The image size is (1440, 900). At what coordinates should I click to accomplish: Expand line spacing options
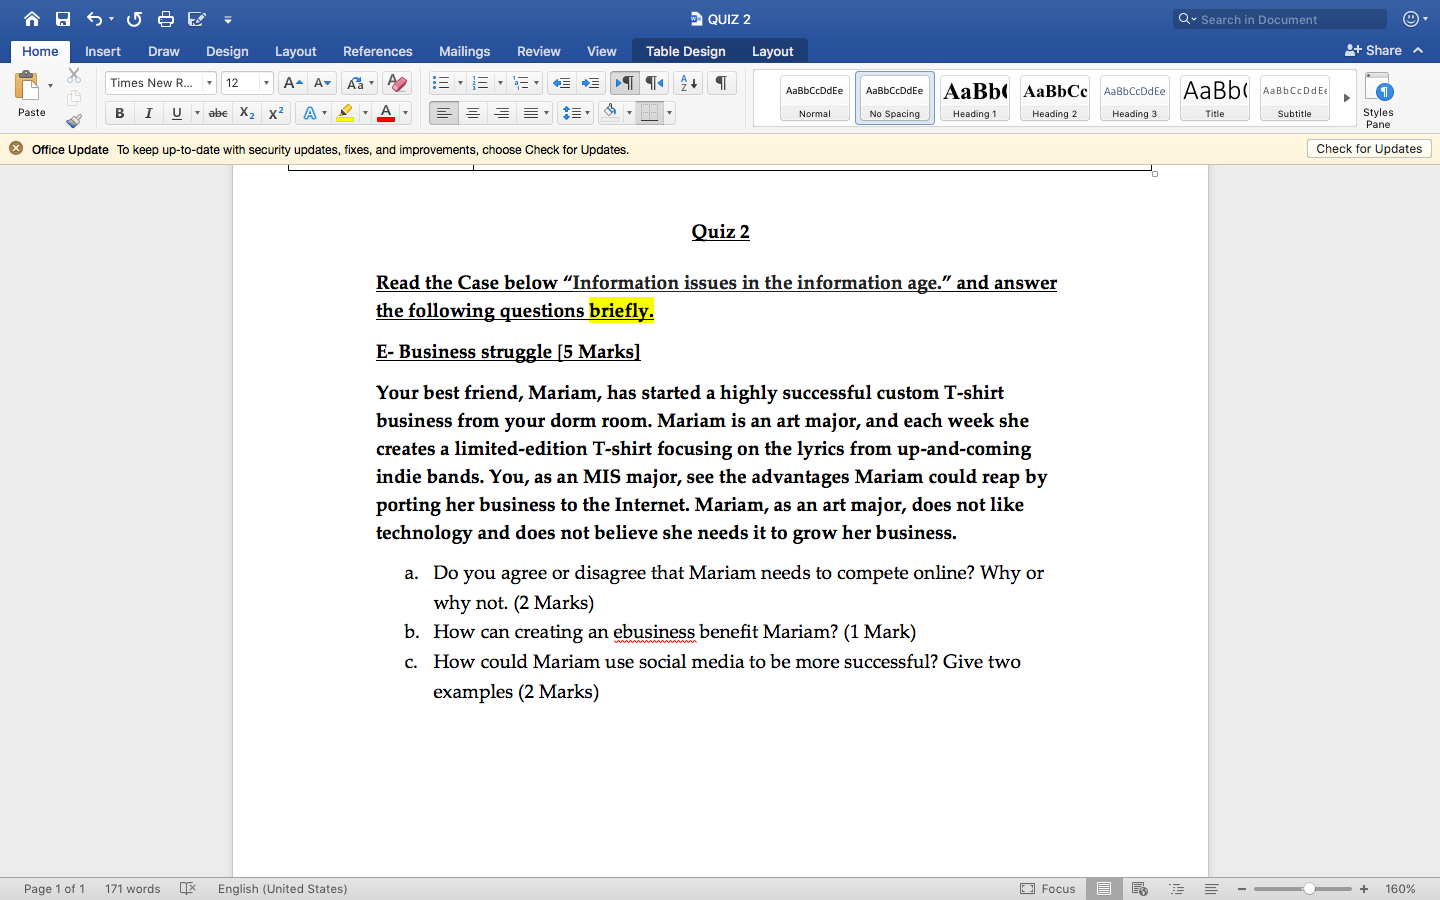click(x=588, y=113)
